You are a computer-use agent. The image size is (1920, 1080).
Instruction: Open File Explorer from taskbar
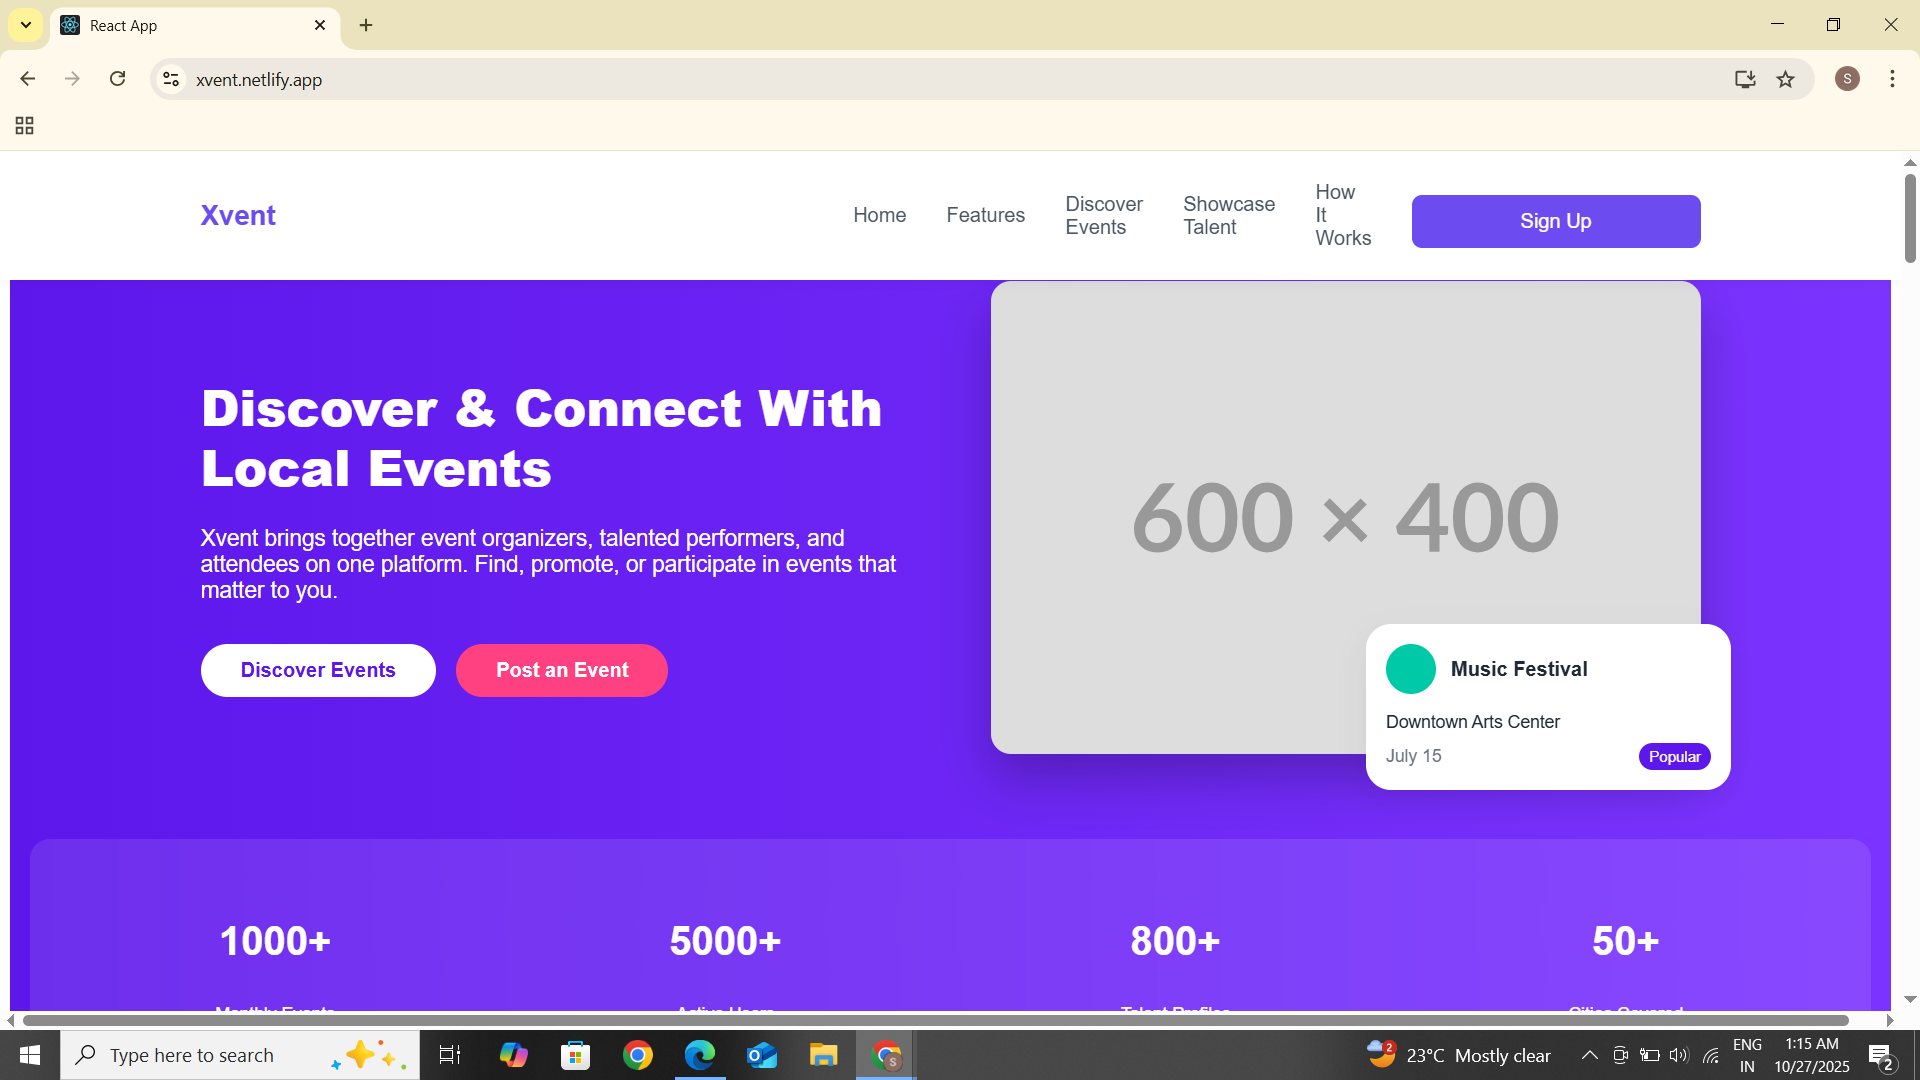(x=823, y=1055)
